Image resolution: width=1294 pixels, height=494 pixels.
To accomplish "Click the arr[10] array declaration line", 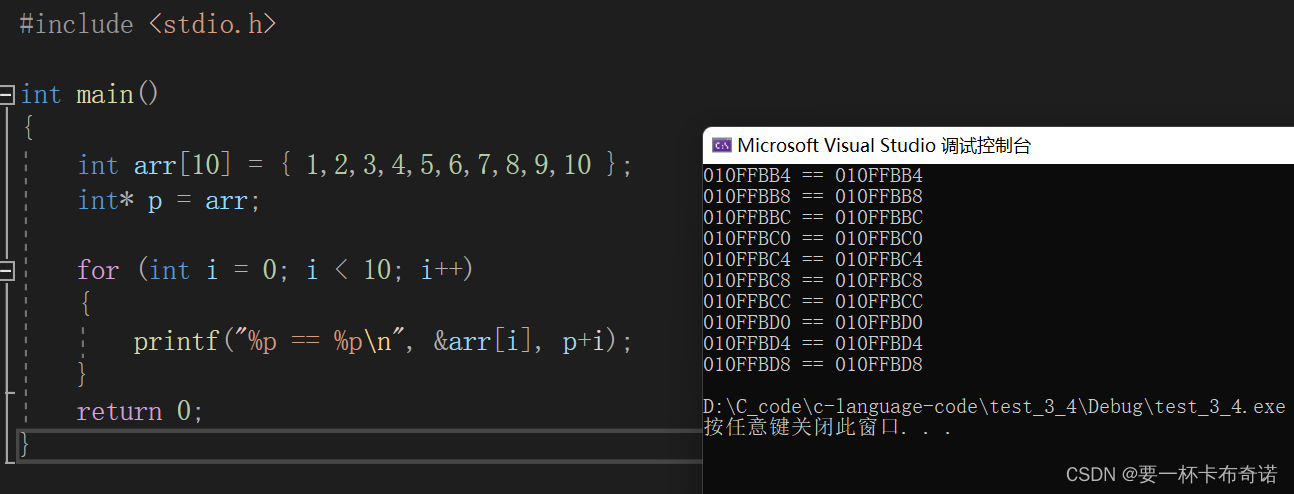I will (x=355, y=165).
